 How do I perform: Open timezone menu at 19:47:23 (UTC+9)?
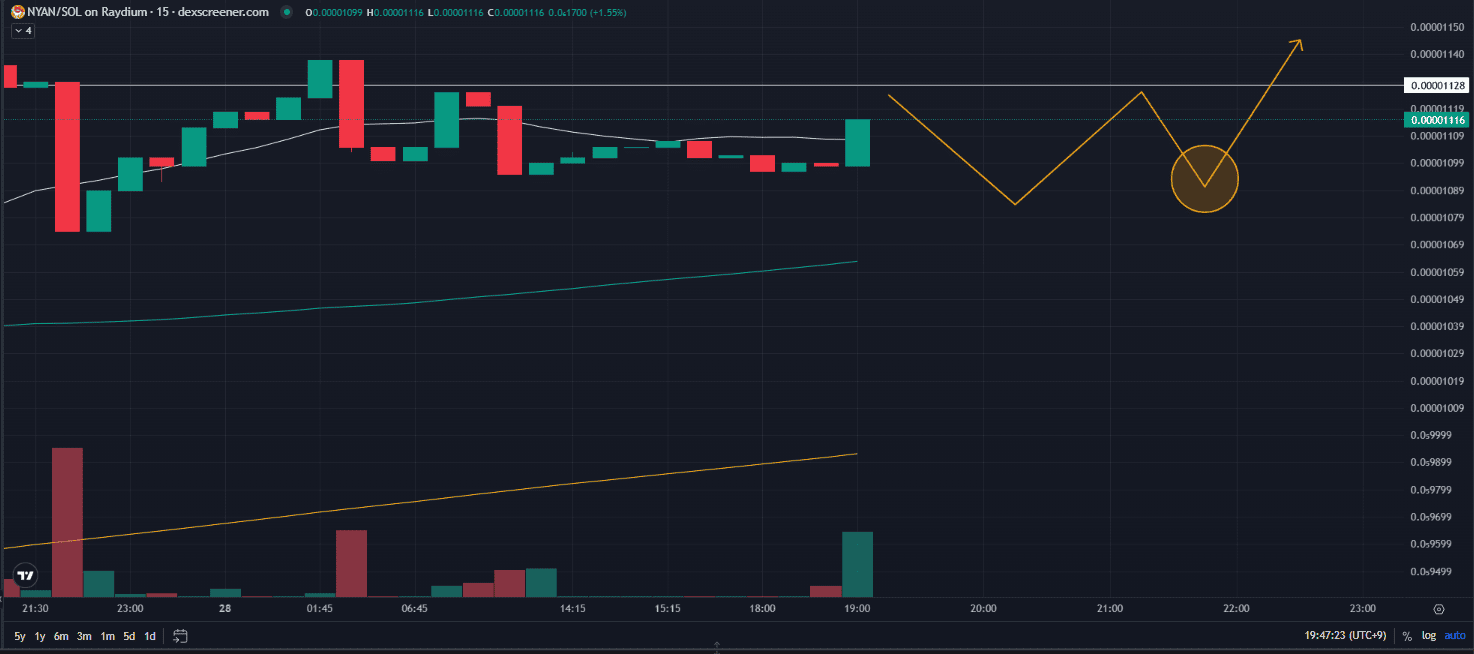[1345, 636]
